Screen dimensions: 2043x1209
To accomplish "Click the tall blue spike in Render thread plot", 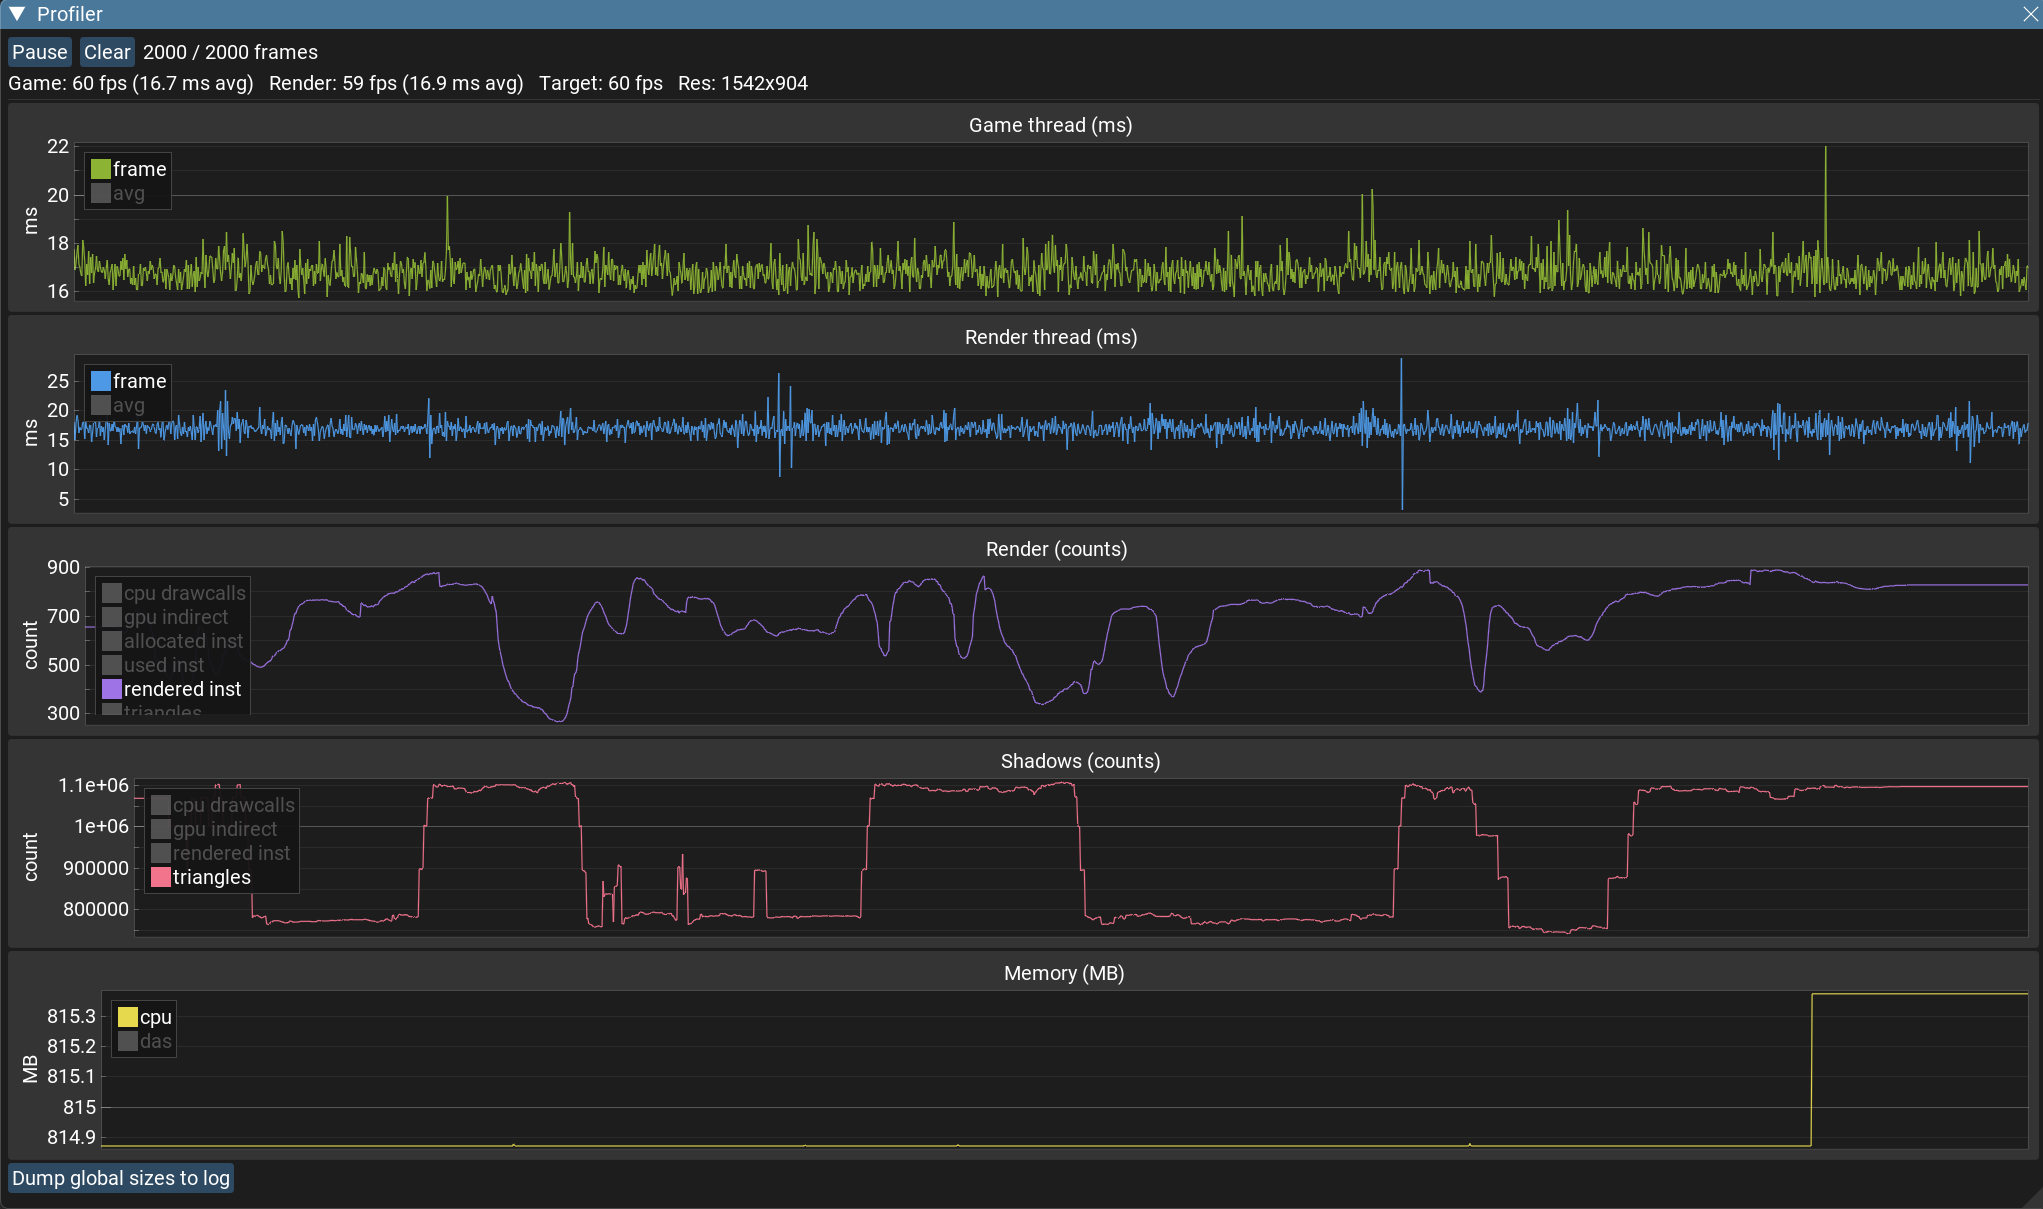I will (1401, 433).
